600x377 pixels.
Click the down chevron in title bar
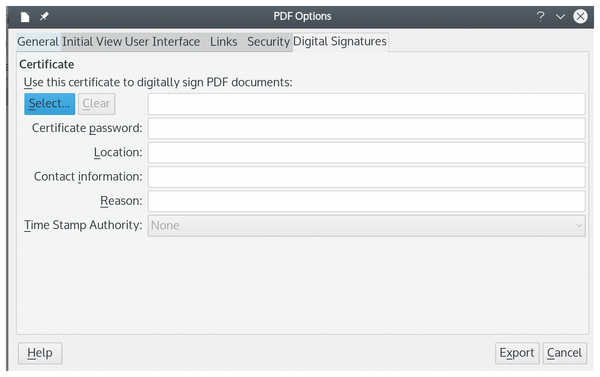(560, 17)
